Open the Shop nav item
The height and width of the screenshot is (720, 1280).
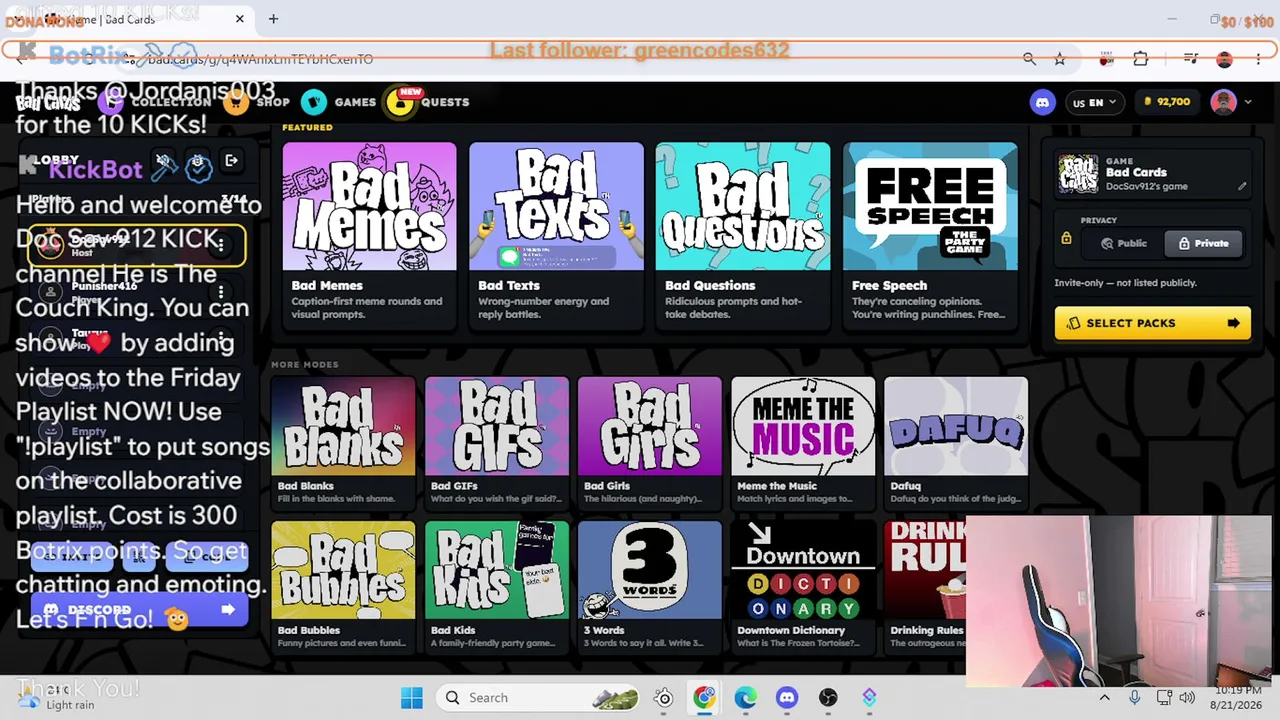257,102
